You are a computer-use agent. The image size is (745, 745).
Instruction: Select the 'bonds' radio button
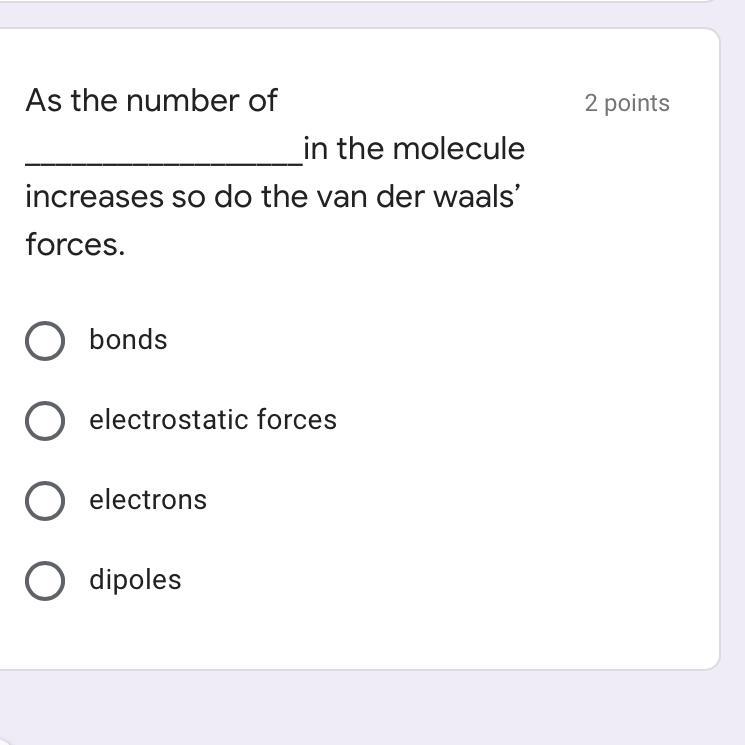[x=45, y=341]
